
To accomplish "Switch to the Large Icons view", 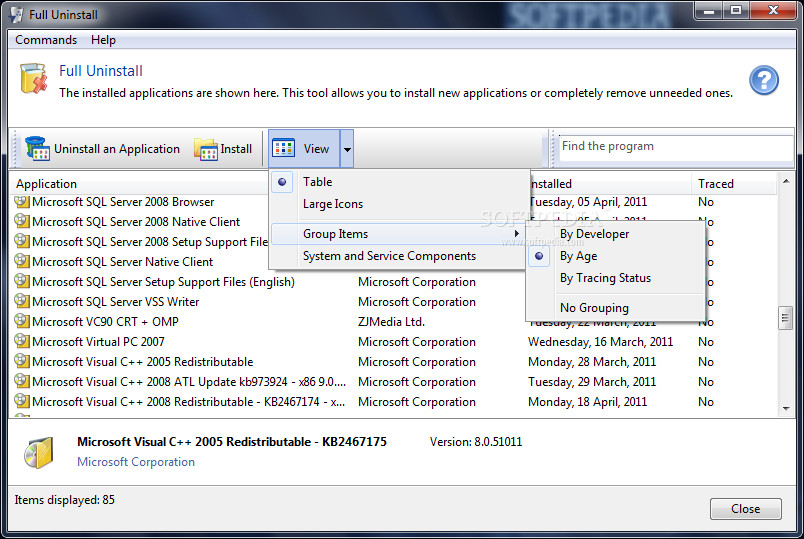I will 333,204.
